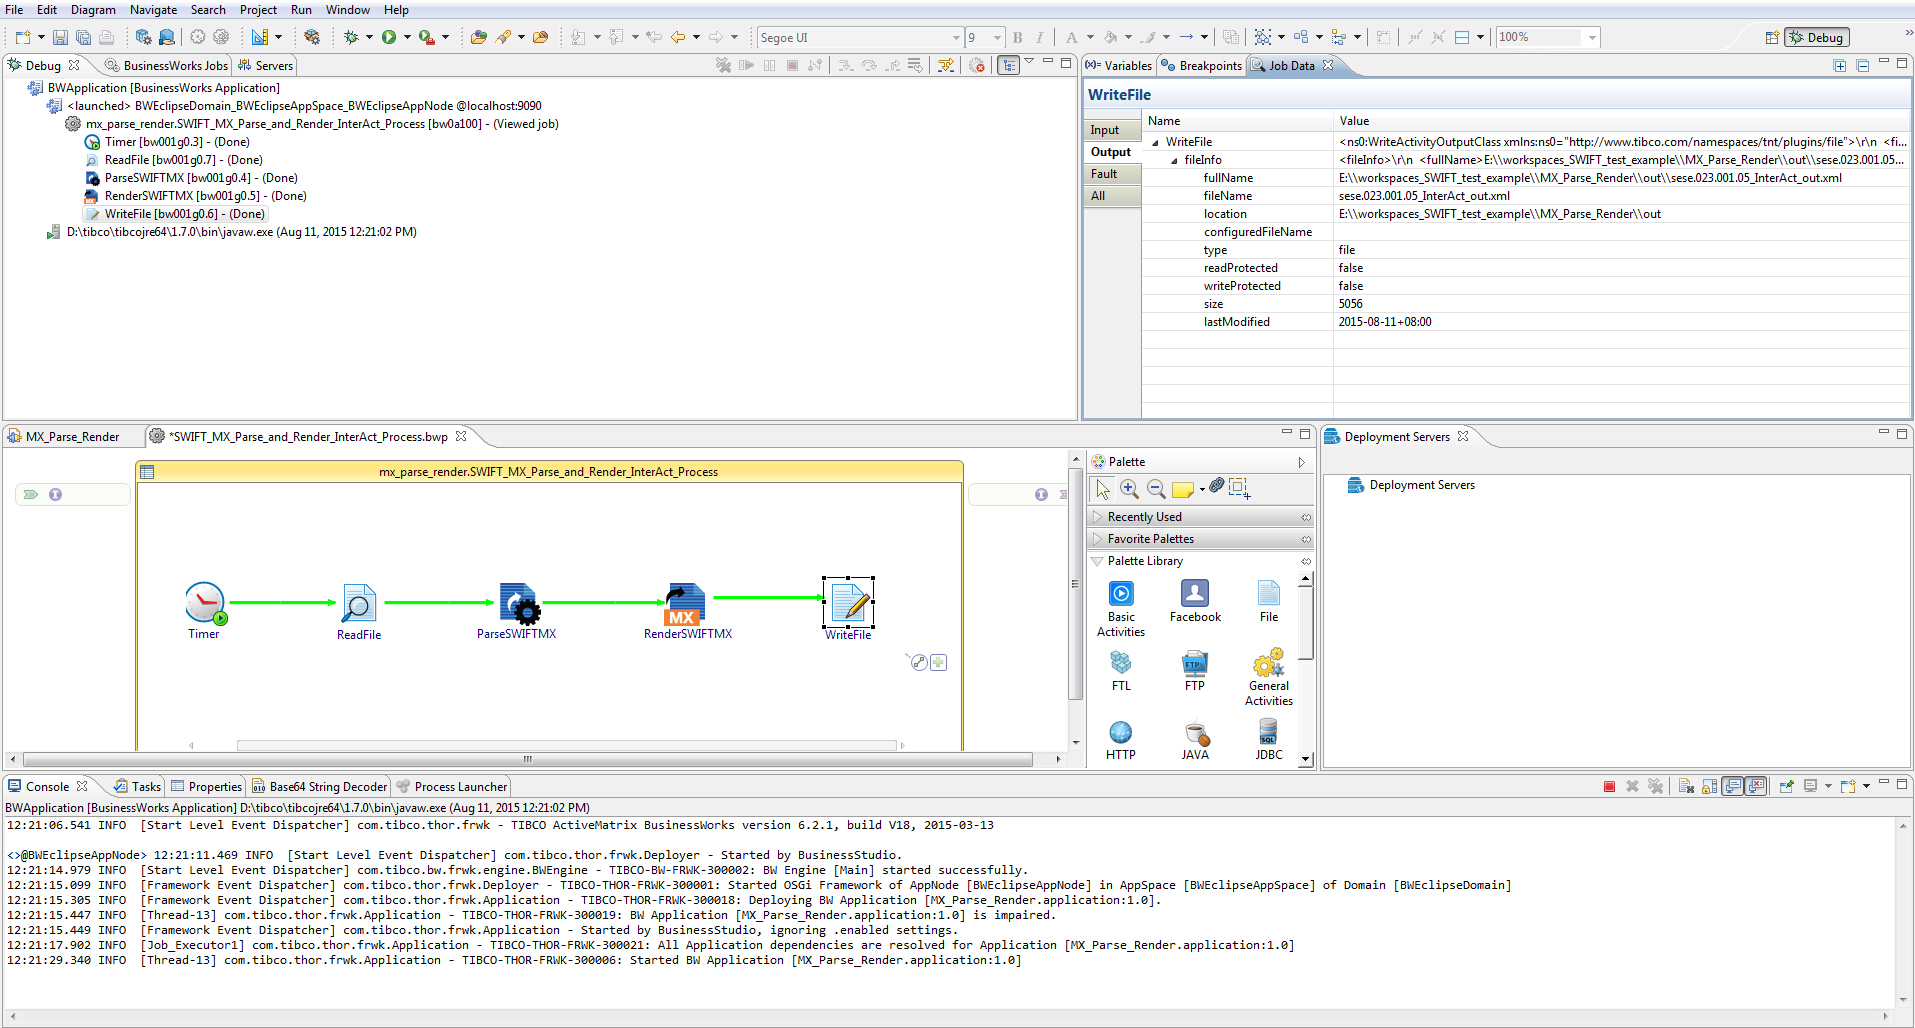Image resolution: width=1915 pixels, height=1028 pixels.
Task: Open the Diagram menu
Action: (93, 10)
